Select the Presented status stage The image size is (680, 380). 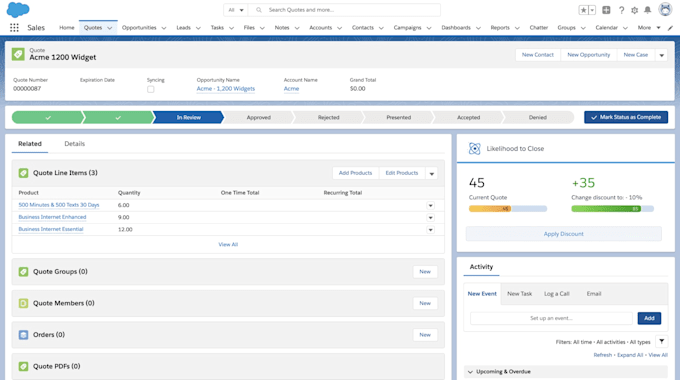tap(399, 117)
